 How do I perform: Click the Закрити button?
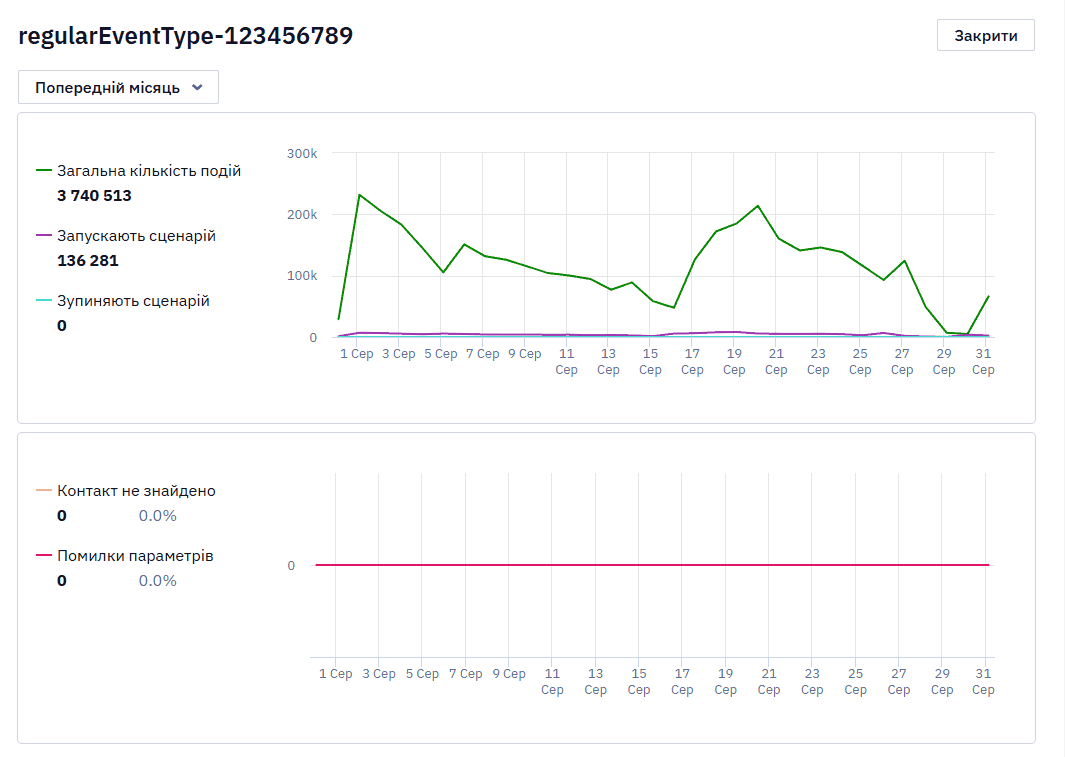(986, 35)
